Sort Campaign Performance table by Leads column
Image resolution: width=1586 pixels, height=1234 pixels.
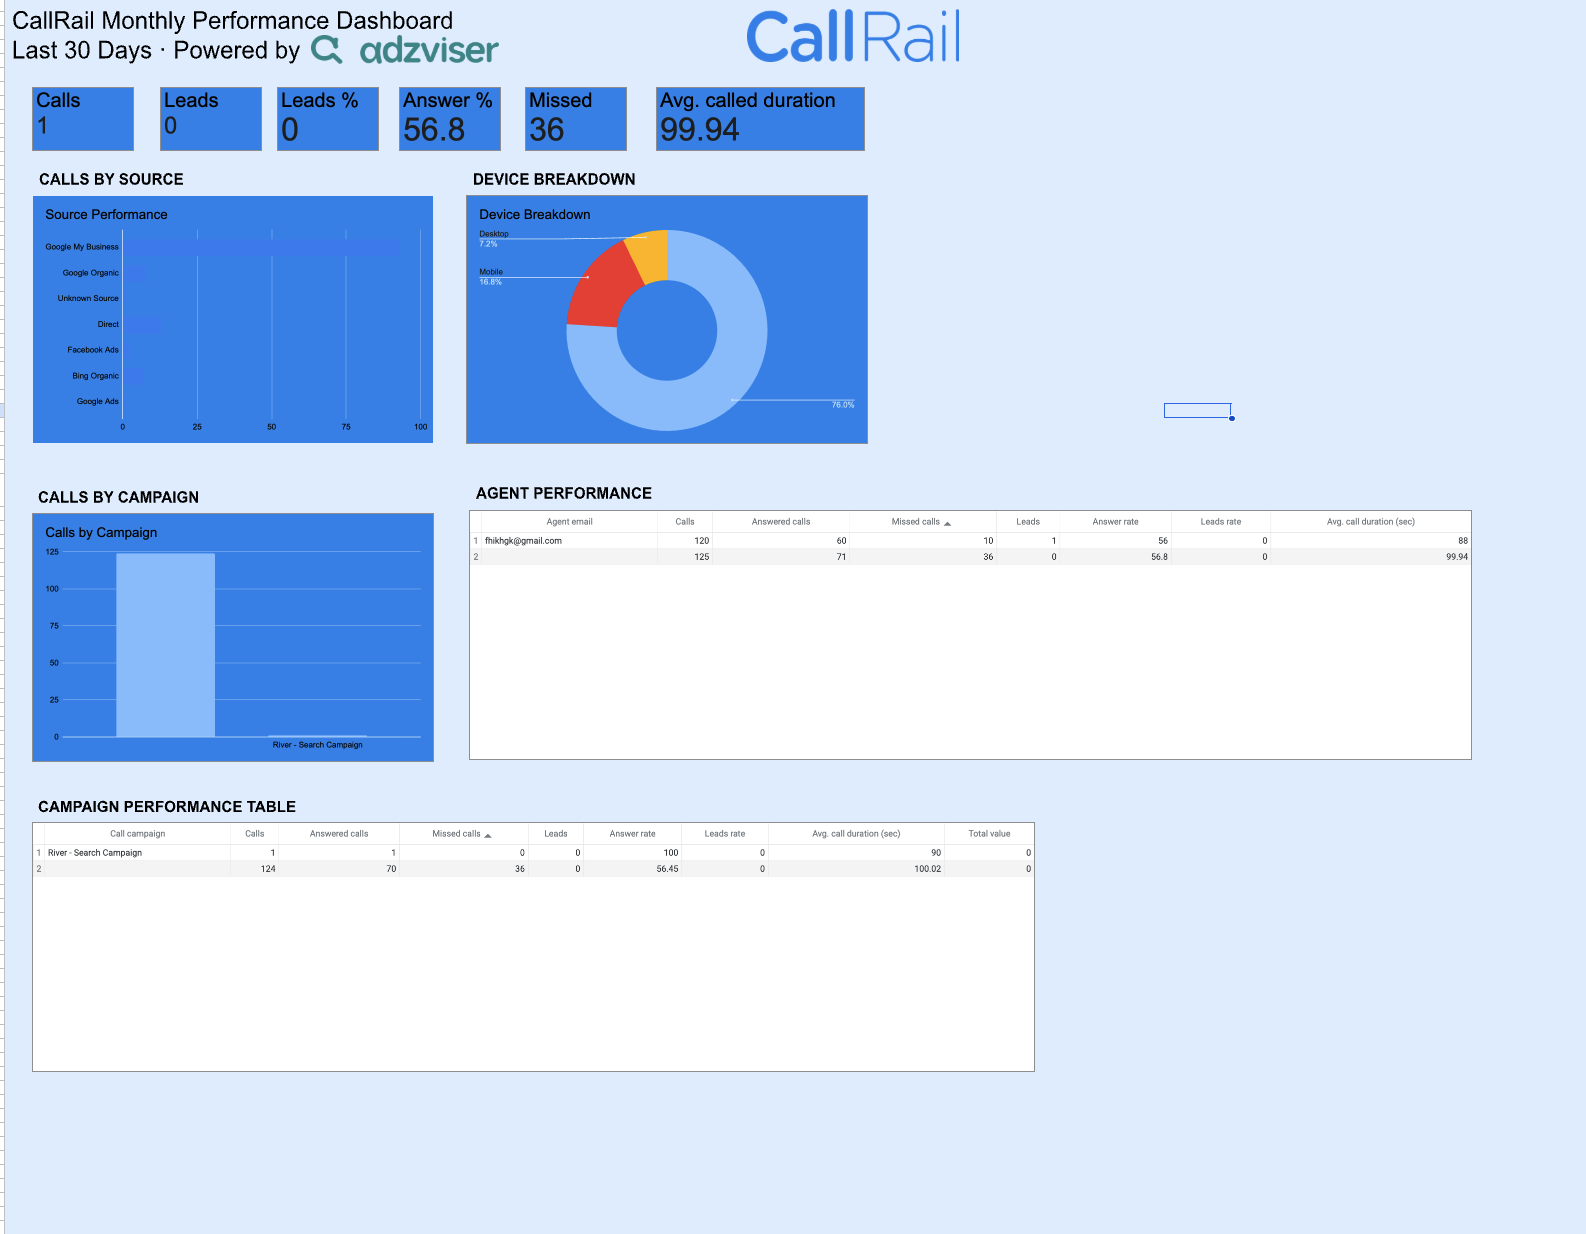[556, 834]
